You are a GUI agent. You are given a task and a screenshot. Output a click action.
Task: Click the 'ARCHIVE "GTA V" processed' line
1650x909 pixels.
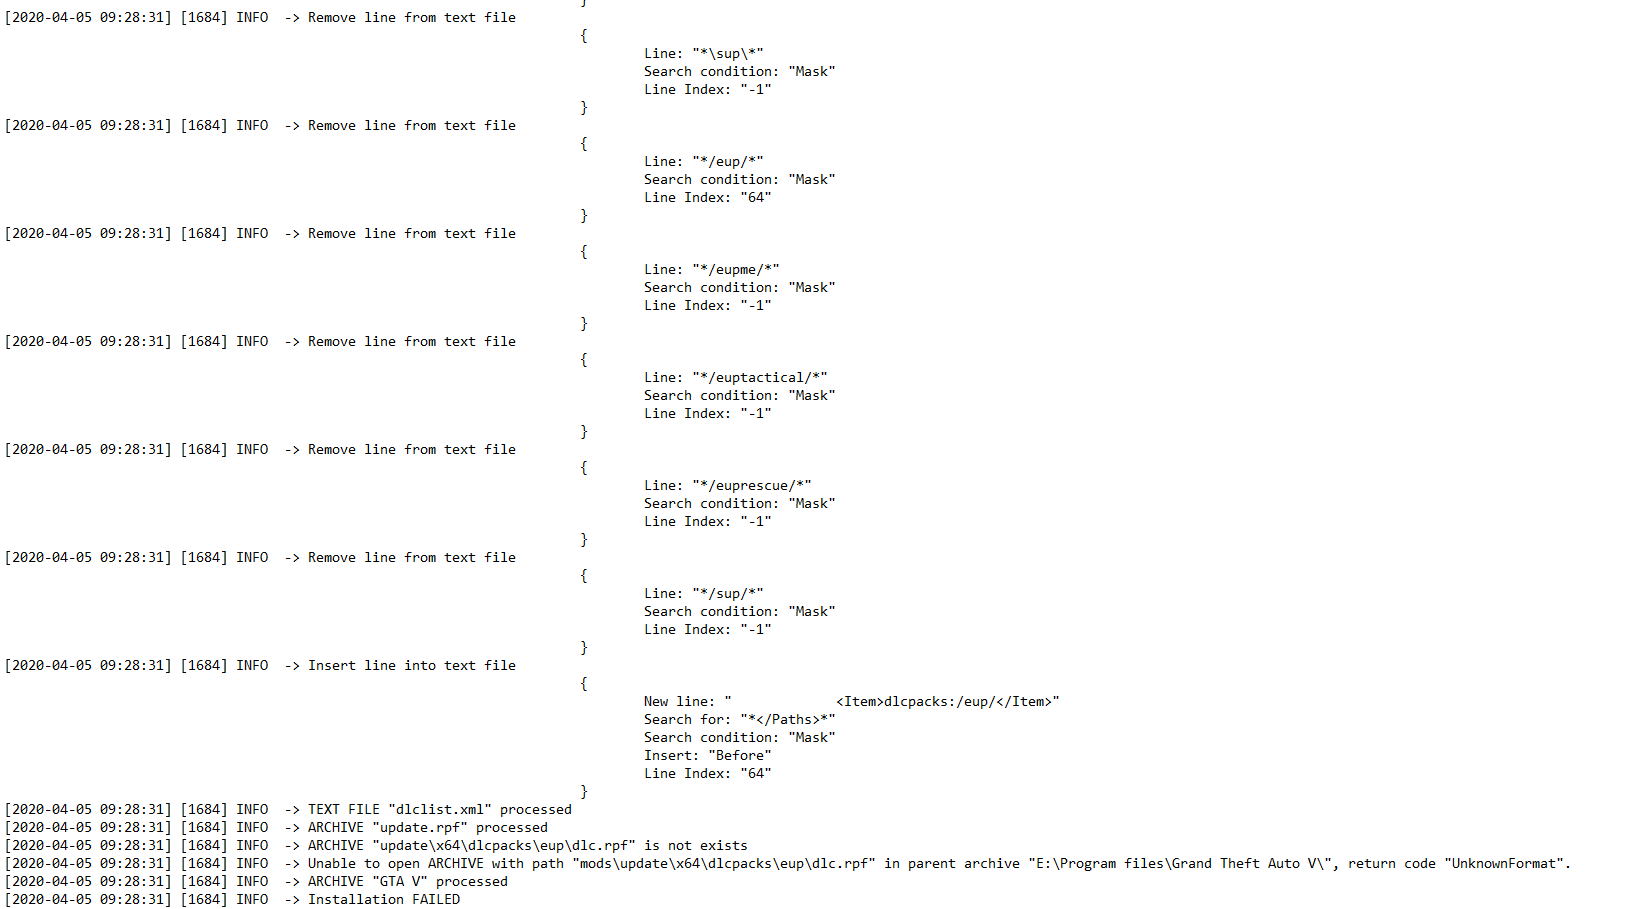[257, 881]
